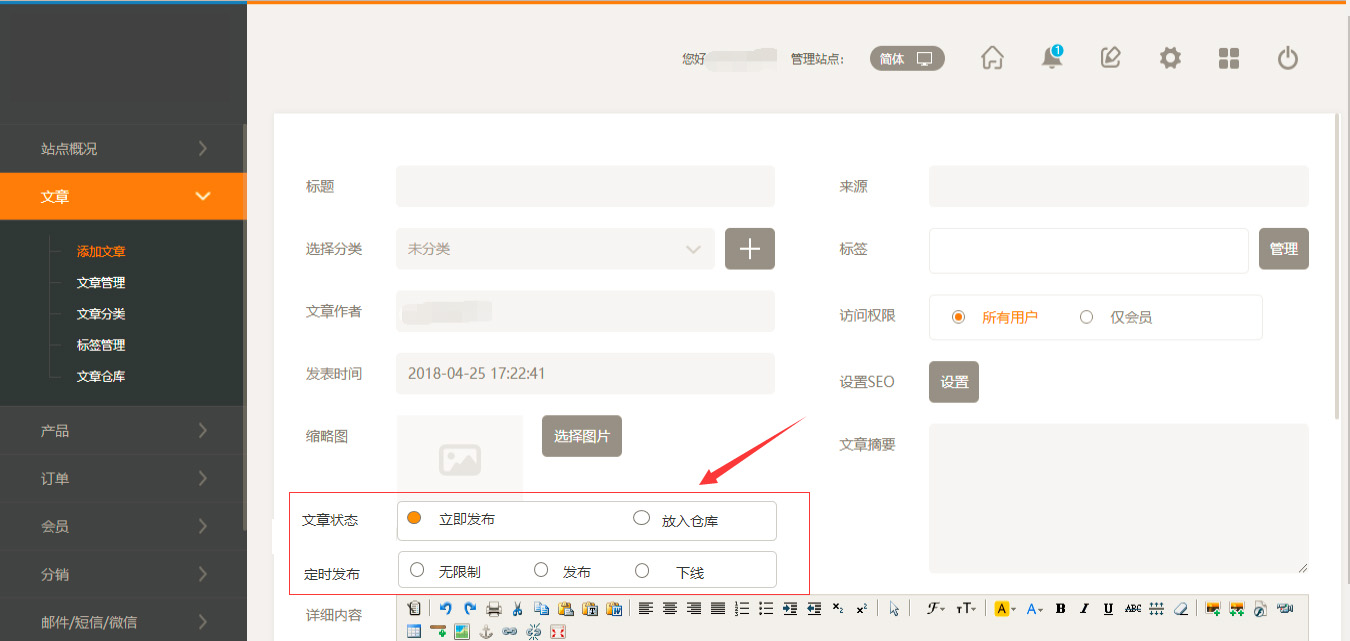Image resolution: width=1350 pixels, height=641 pixels.
Task: Click the 标题 input field
Action: coord(585,186)
